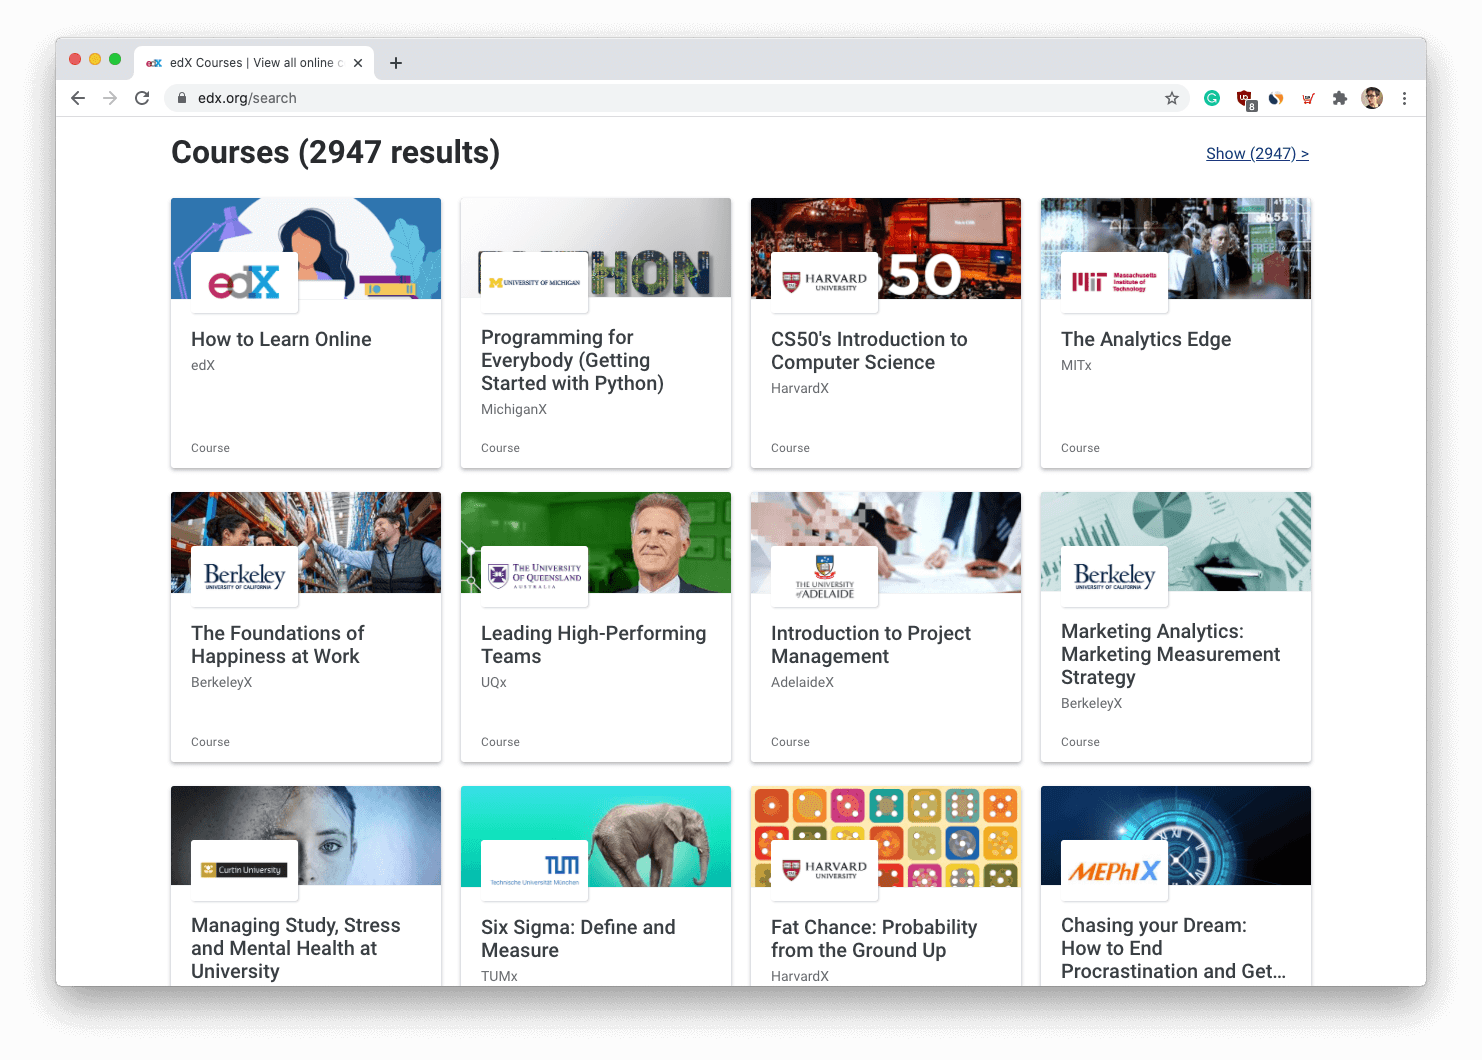This screenshot has width=1482, height=1060.
Task: Click the Curtin University logo
Action: [244, 870]
